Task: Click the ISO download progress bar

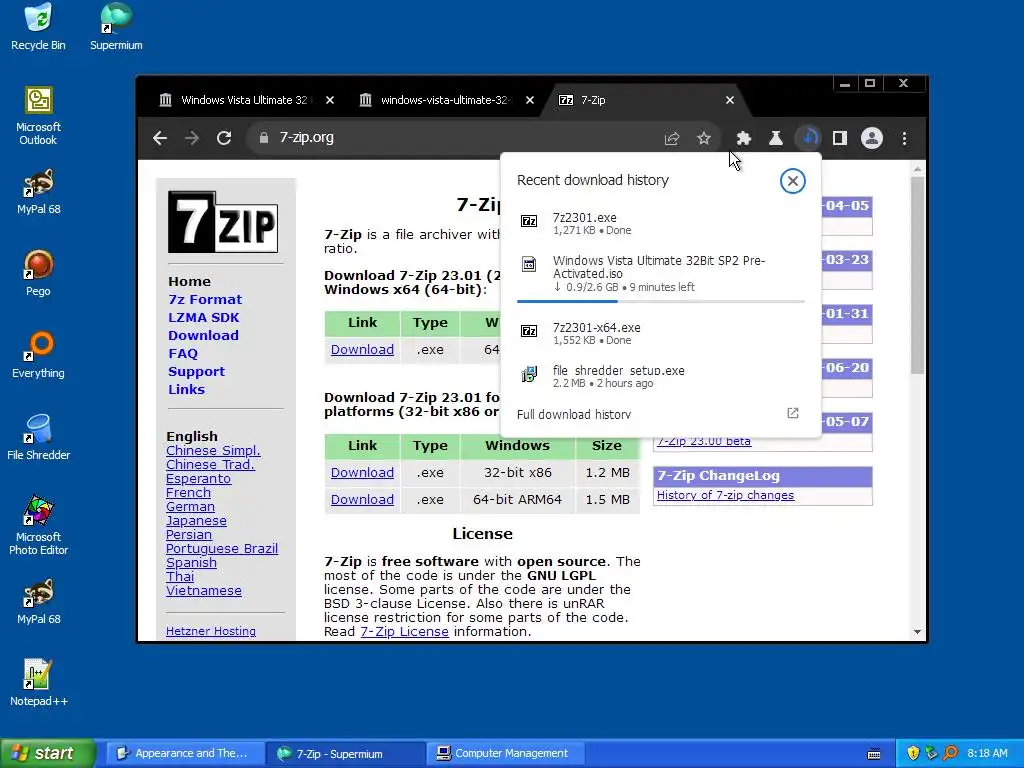Action: [660, 301]
